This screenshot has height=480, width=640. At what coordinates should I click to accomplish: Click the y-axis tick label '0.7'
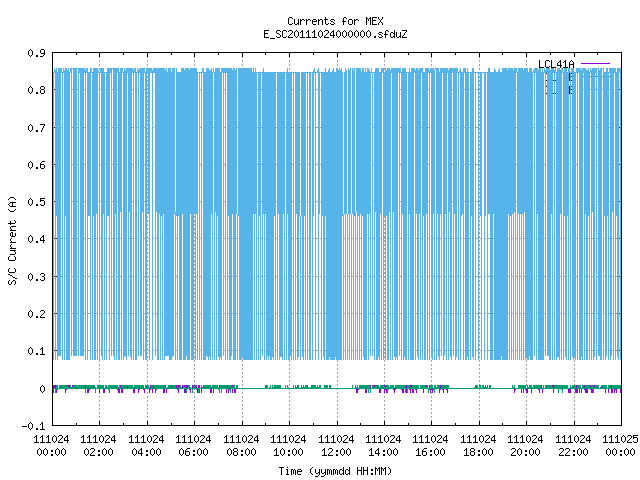click(x=37, y=128)
